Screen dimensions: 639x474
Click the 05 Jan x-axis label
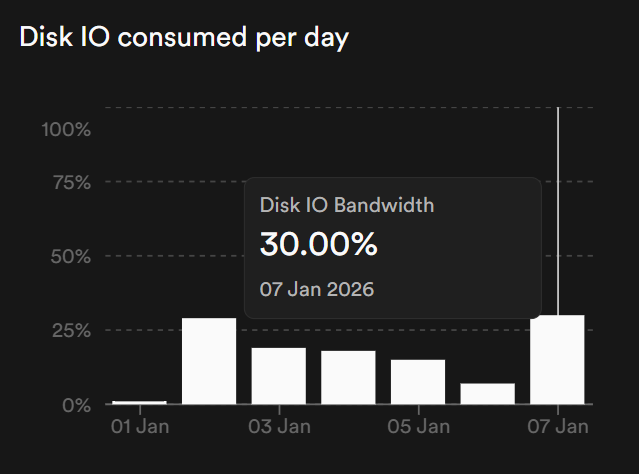[x=418, y=427]
